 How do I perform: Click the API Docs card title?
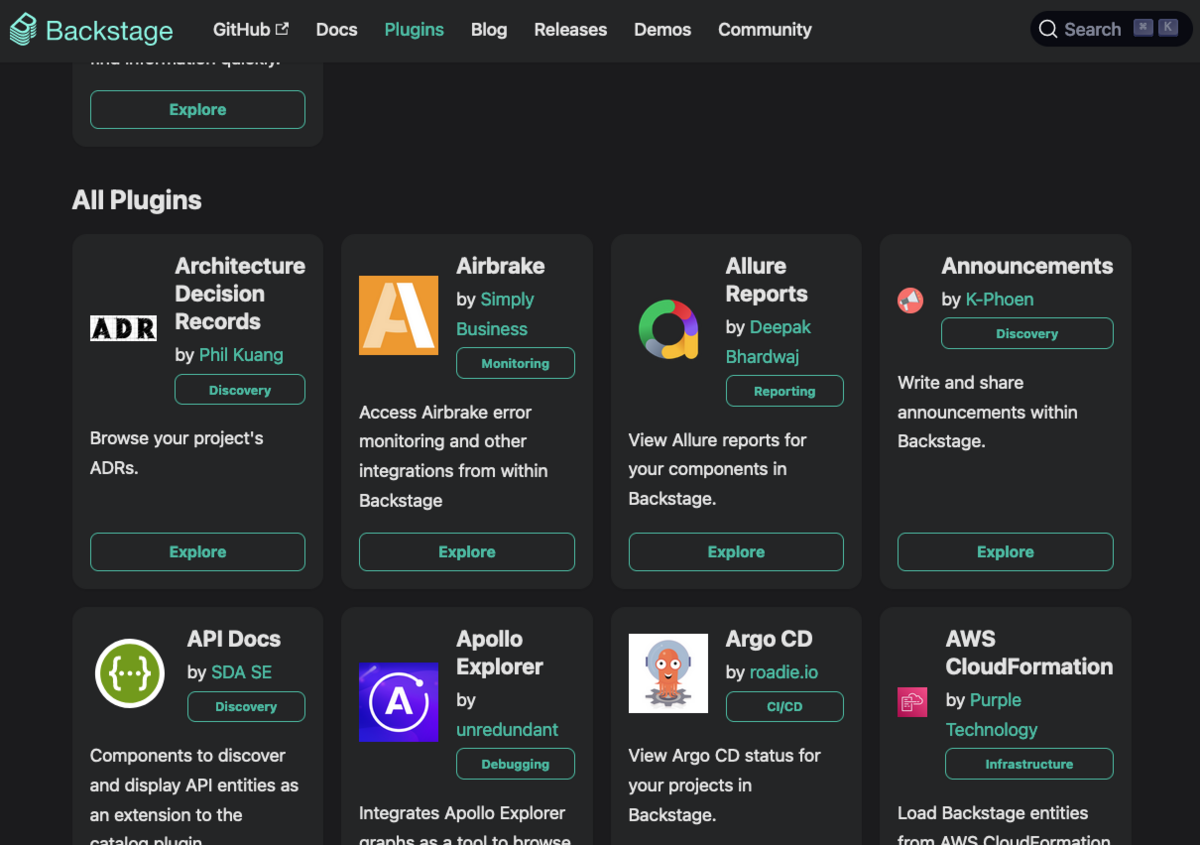pyautogui.click(x=234, y=639)
